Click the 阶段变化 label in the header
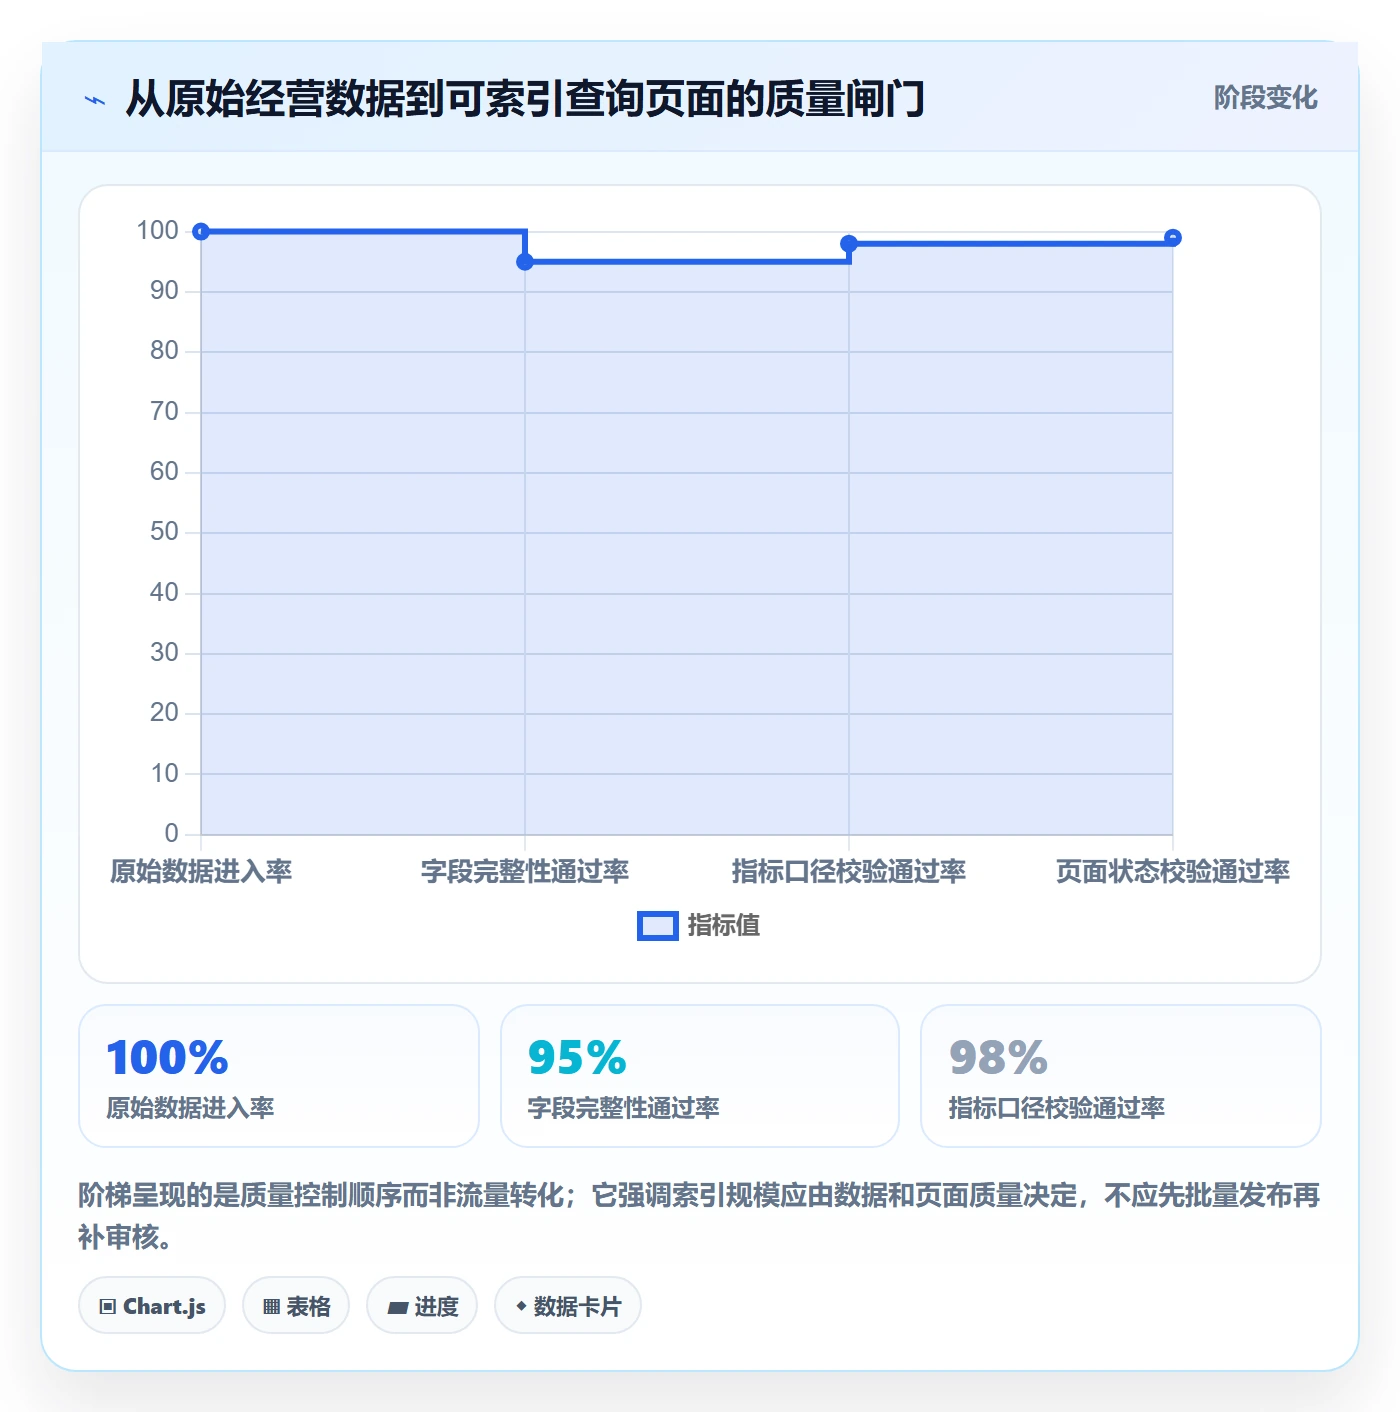The image size is (1400, 1412). click(1265, 98)
